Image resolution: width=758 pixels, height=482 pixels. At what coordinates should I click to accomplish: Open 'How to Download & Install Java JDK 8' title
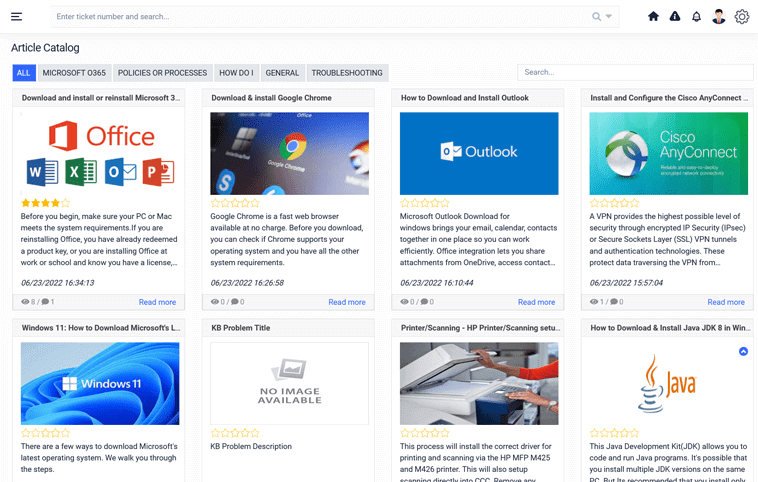[x=670, y=328]
